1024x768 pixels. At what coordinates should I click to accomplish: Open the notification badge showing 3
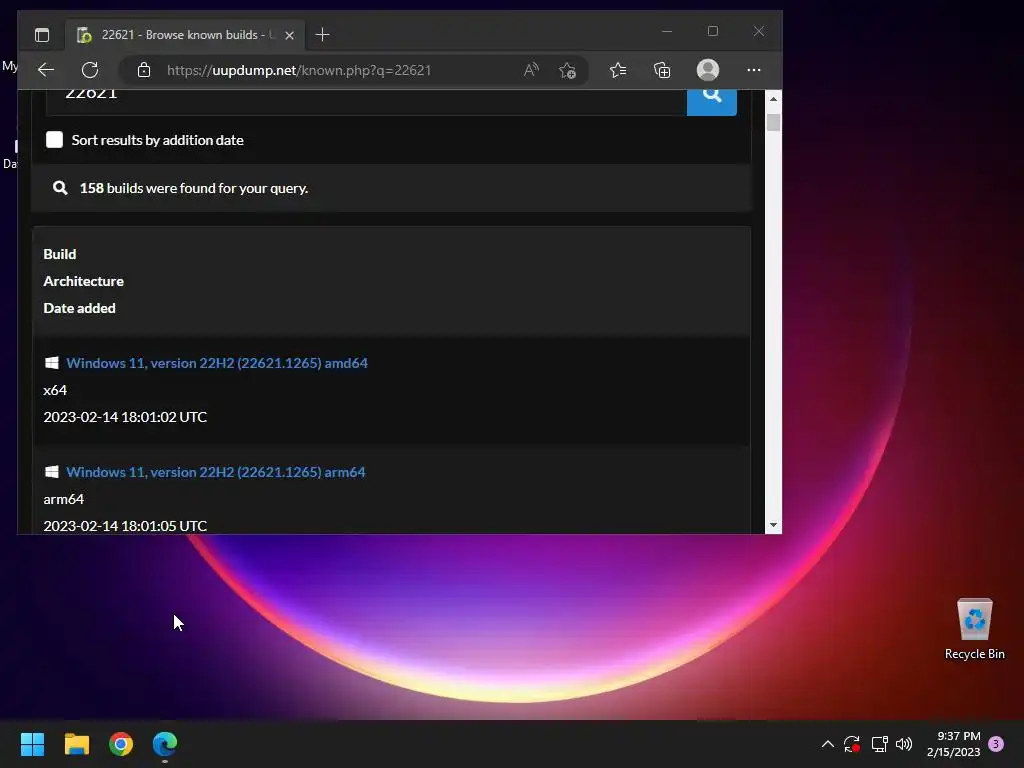(x=996, y=744)
